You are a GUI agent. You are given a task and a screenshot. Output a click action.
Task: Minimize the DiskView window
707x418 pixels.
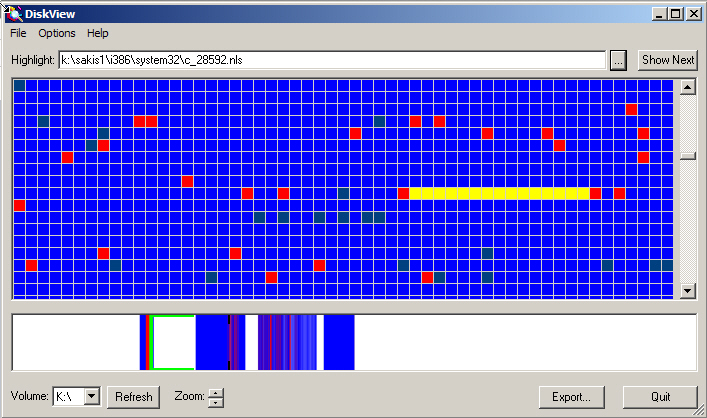point(659,14)
